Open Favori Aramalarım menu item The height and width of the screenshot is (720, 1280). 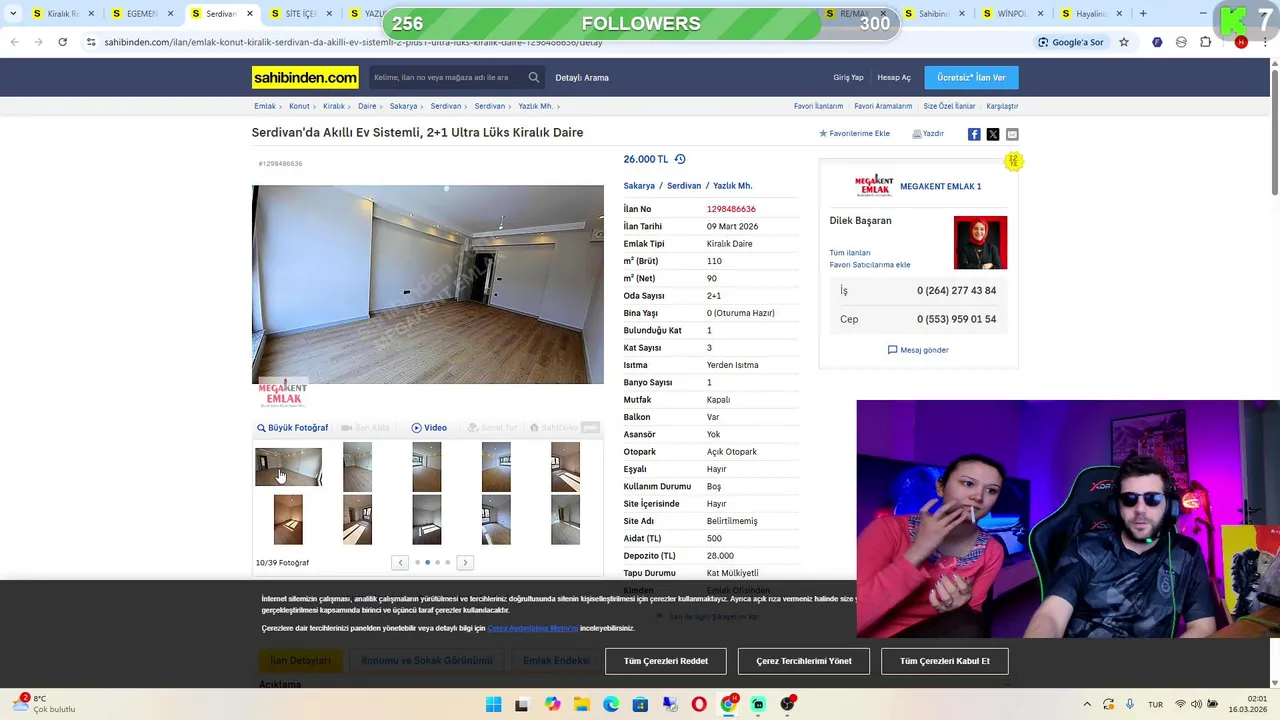(883, 106)
